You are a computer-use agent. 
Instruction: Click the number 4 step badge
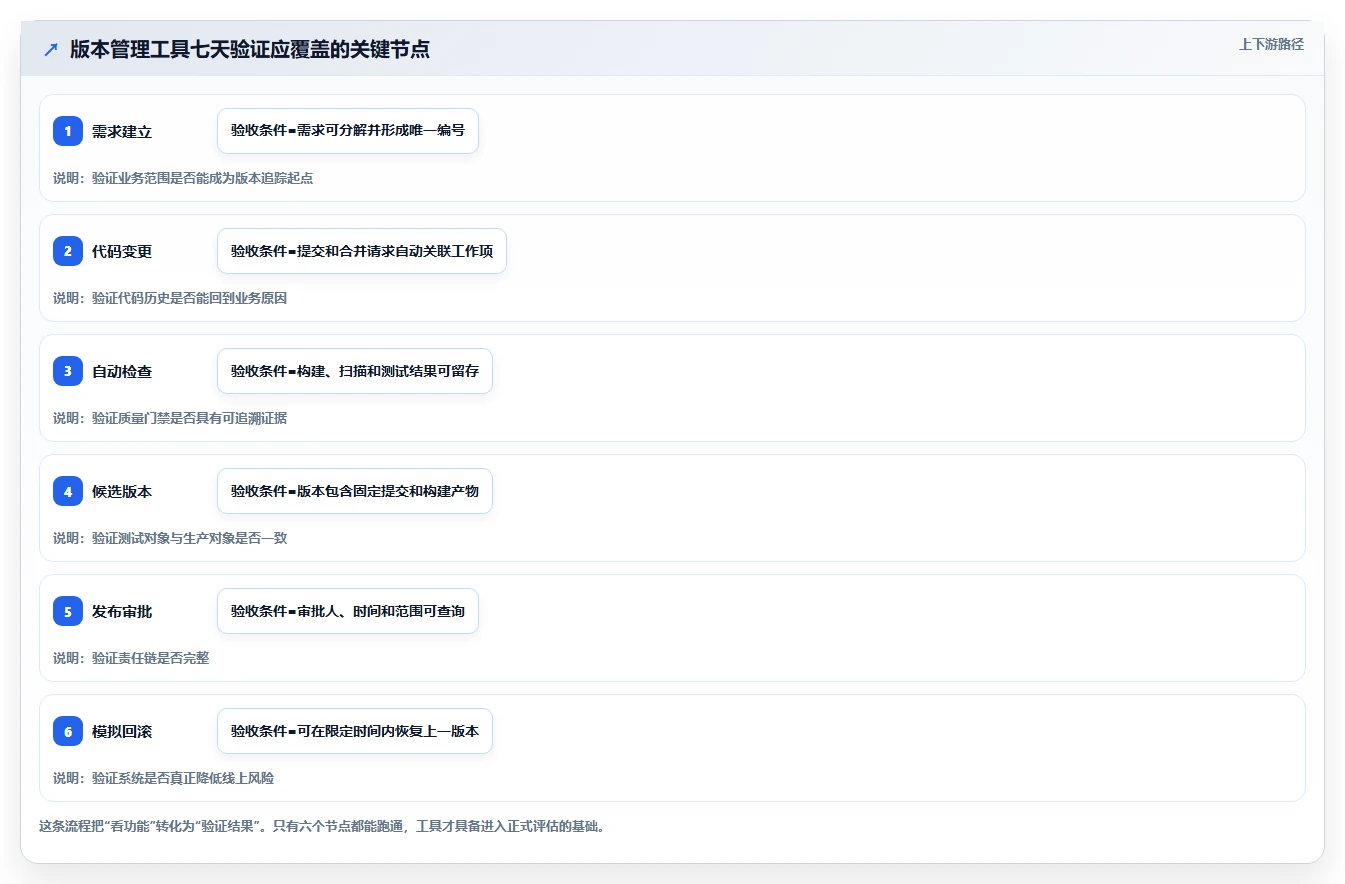pyautogui.click(x=68, y=491)
